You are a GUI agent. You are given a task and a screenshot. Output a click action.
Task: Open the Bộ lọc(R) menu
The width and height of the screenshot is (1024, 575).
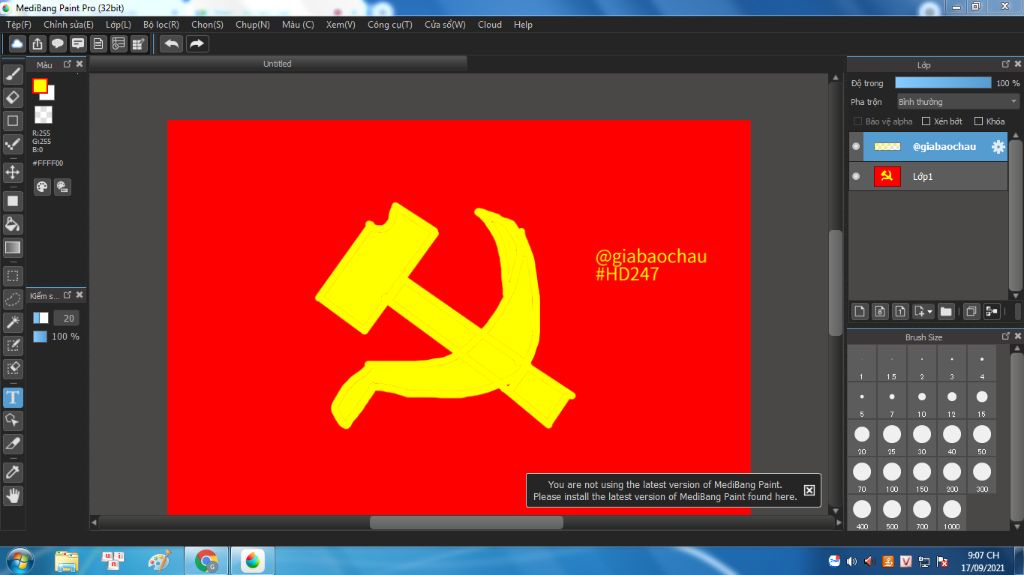[x=161, y=25]
